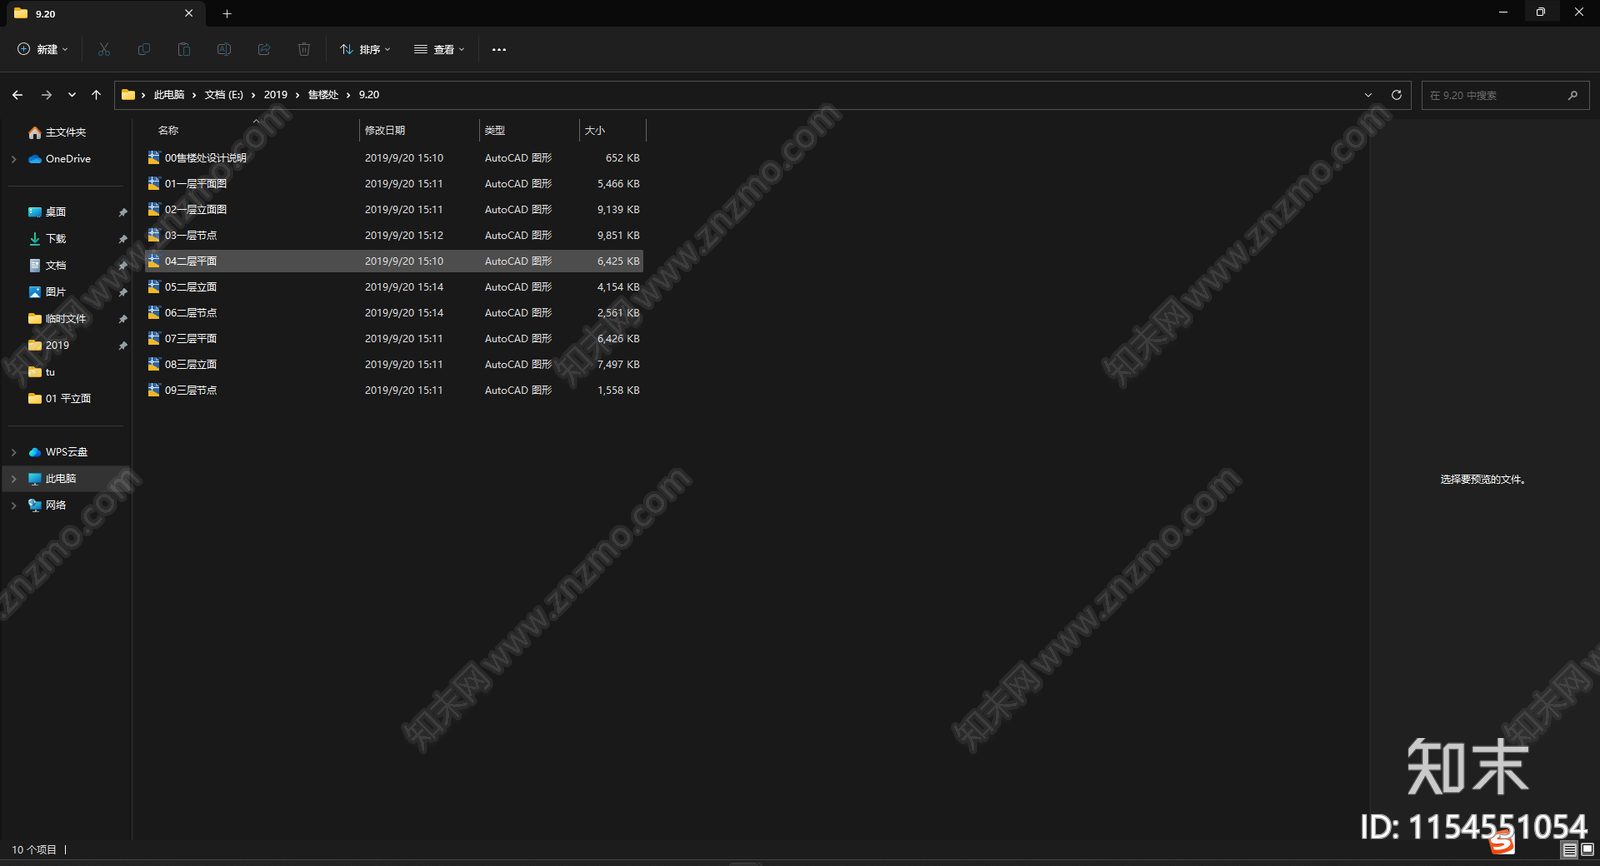The image size is (1600, 866).
Task: Click the Rename icon in toolbar
Action: [224, 49]
